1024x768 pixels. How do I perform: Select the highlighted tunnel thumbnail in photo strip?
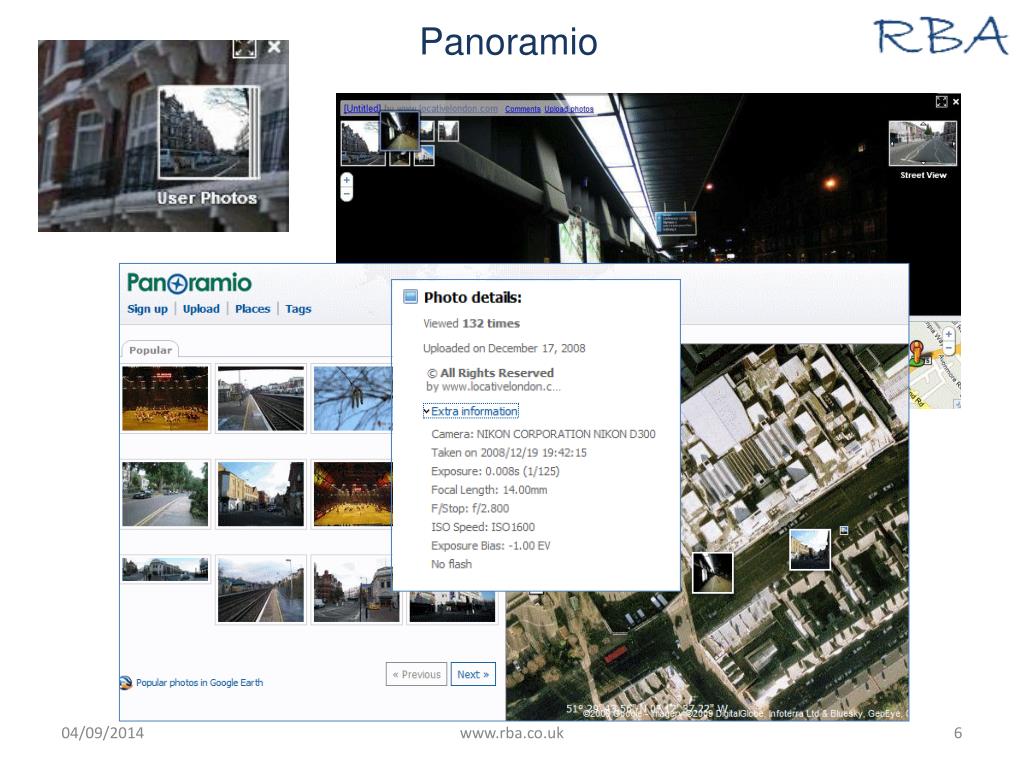click(x=400, y=131)
